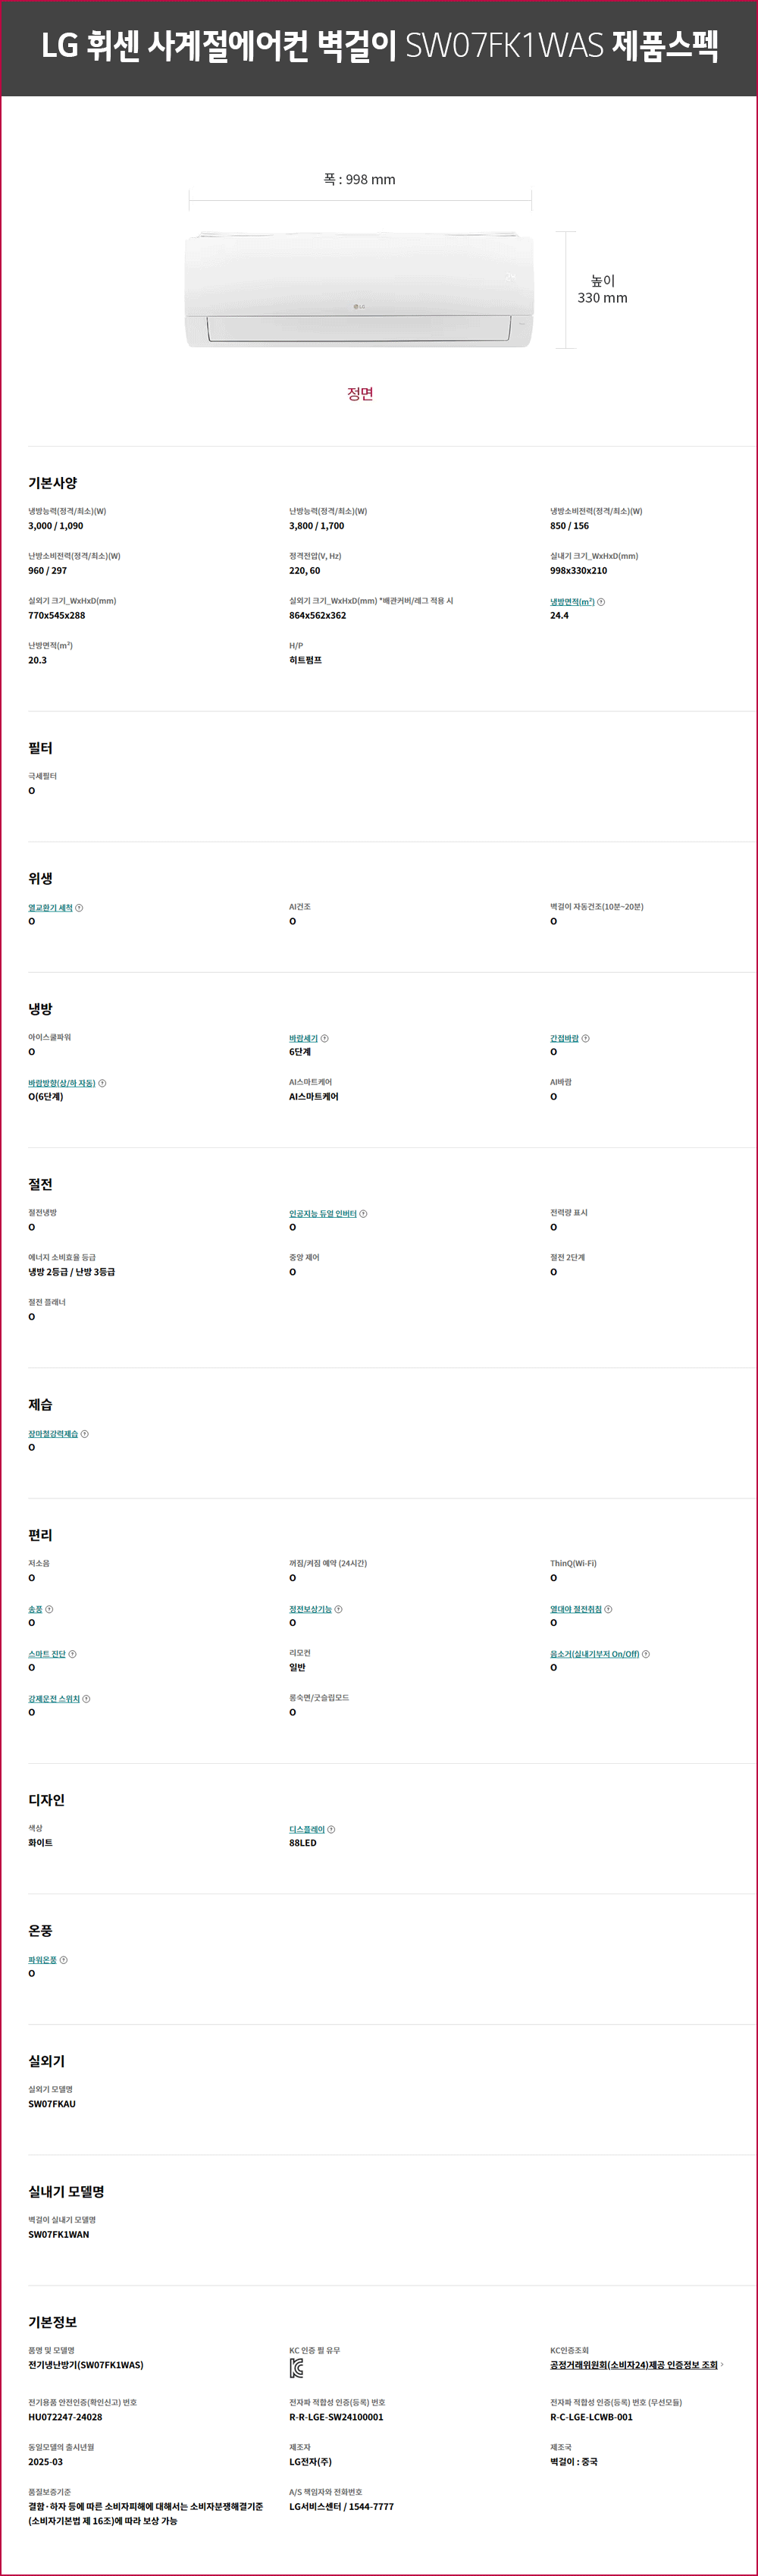Screen dimensions: 758x2576
Task: Click the help icon beside 냉방면적(m²)
Action: pos(601,602)
